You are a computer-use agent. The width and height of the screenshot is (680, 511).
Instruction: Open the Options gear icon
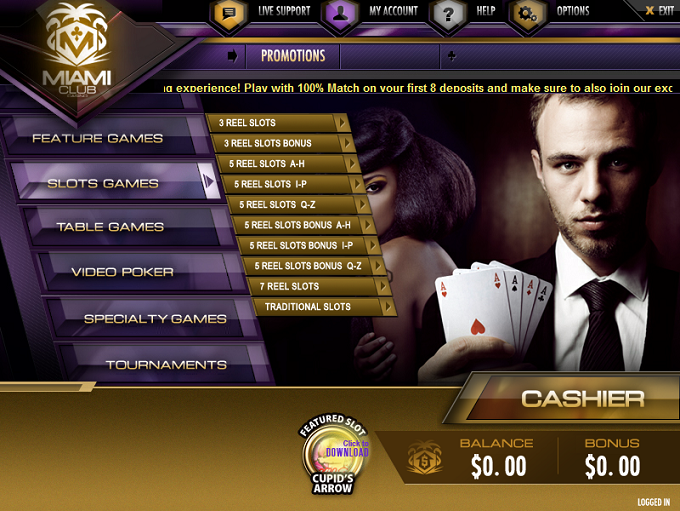tap(527, 15)
